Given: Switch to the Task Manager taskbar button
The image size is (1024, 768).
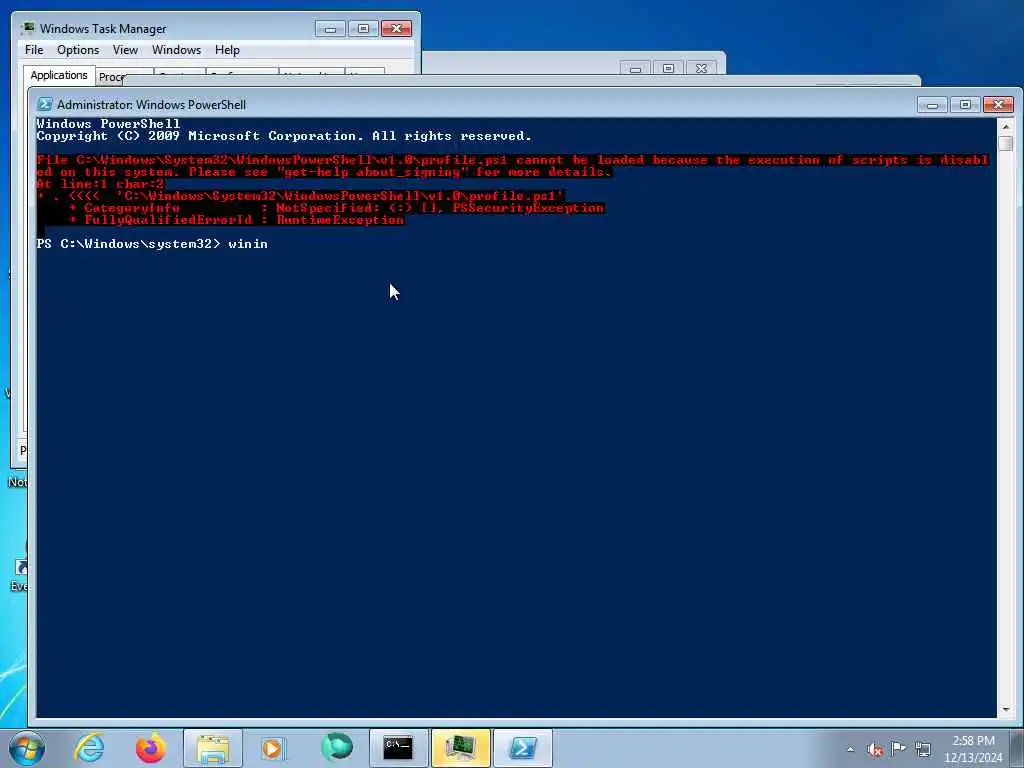Looking at the screenshot, I should point(460,748).
